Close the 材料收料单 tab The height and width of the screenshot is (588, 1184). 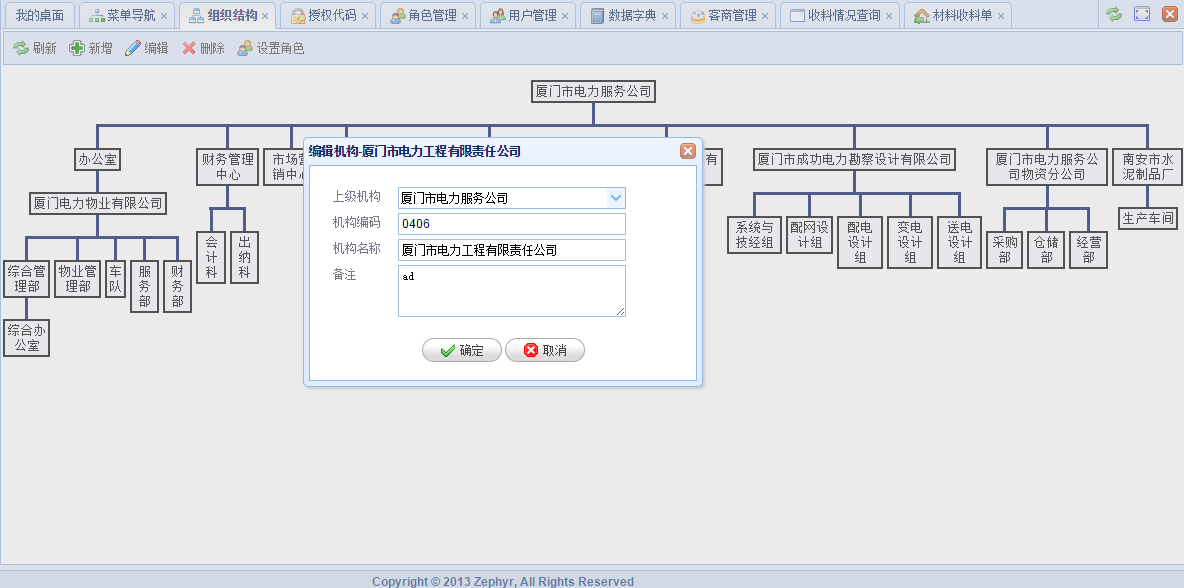click(1001, 16)
